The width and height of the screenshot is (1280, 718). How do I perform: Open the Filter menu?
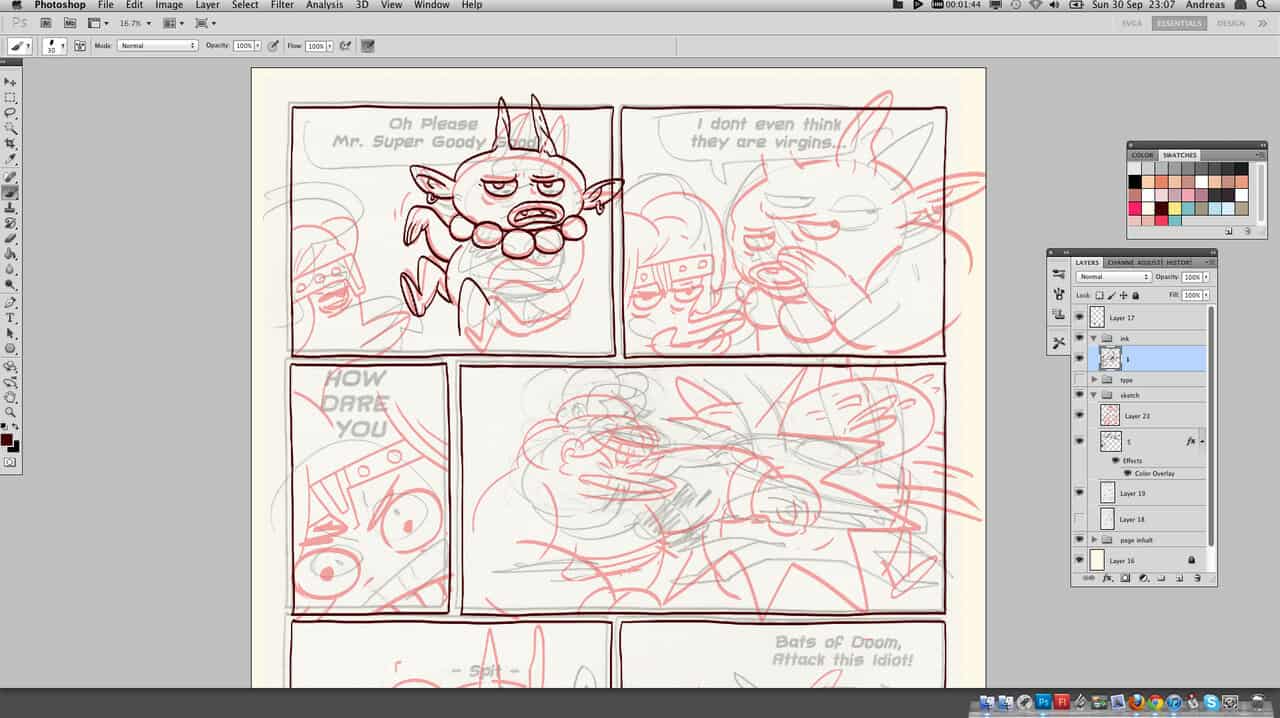[x=282, y=5]
